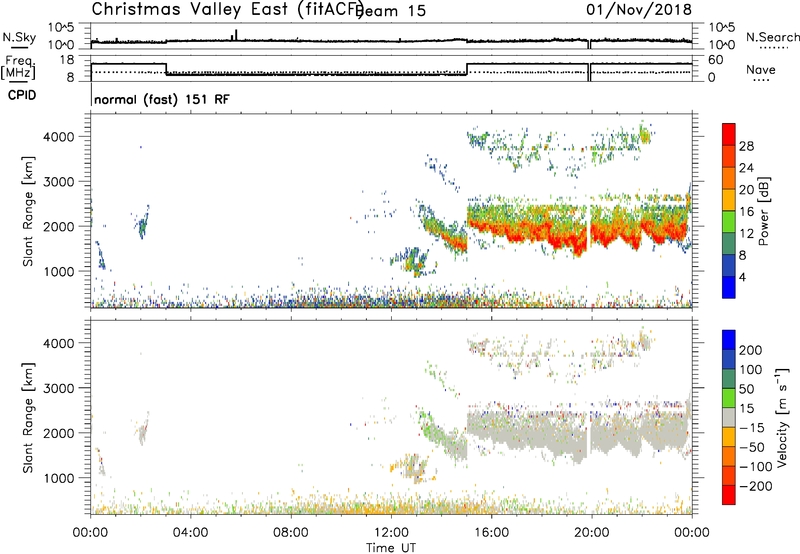The height and width of the screenshot is (554, 800).
Task: Click the '08:00' time axis label
Action: 291,533
